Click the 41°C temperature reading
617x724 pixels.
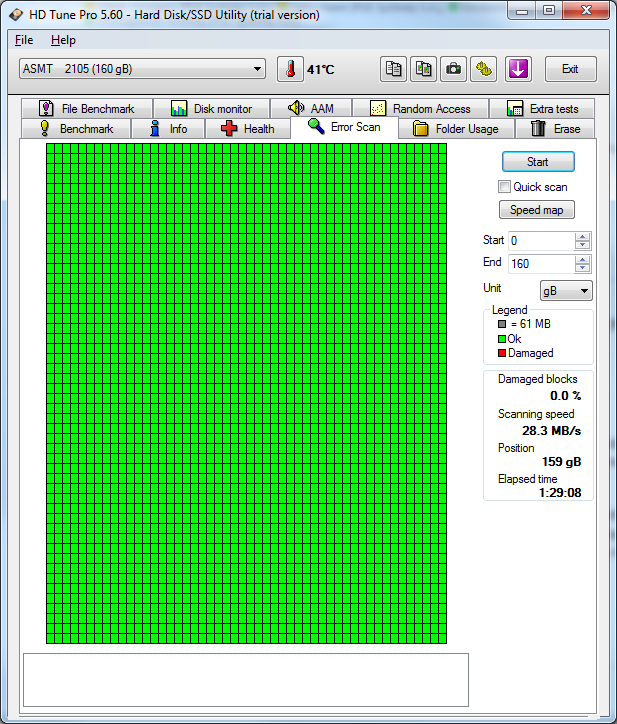pyautogui.click(x=321, y=70)
